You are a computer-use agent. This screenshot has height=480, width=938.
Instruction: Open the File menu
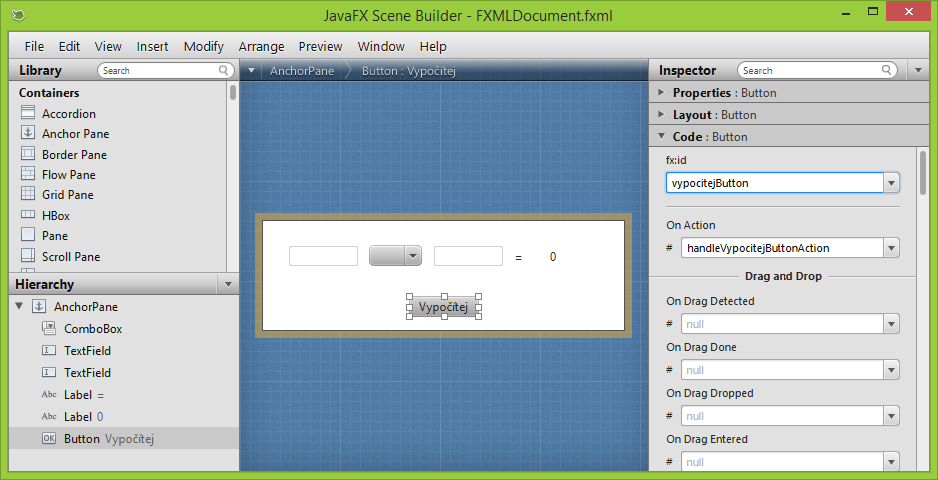tap(34, 46)
